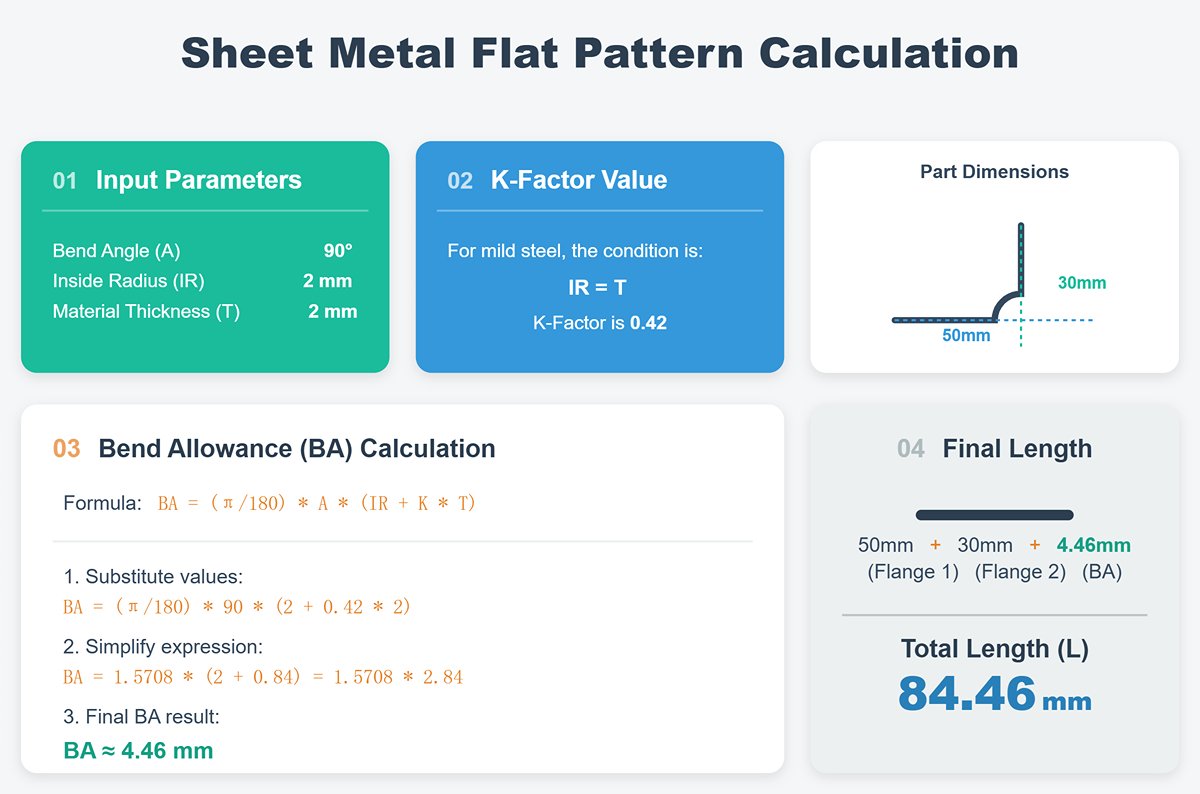This screenshot has width=1200, height=794.
Task: Select the Inside Radius 2 mm value
Action: click(x=328, y=281)
